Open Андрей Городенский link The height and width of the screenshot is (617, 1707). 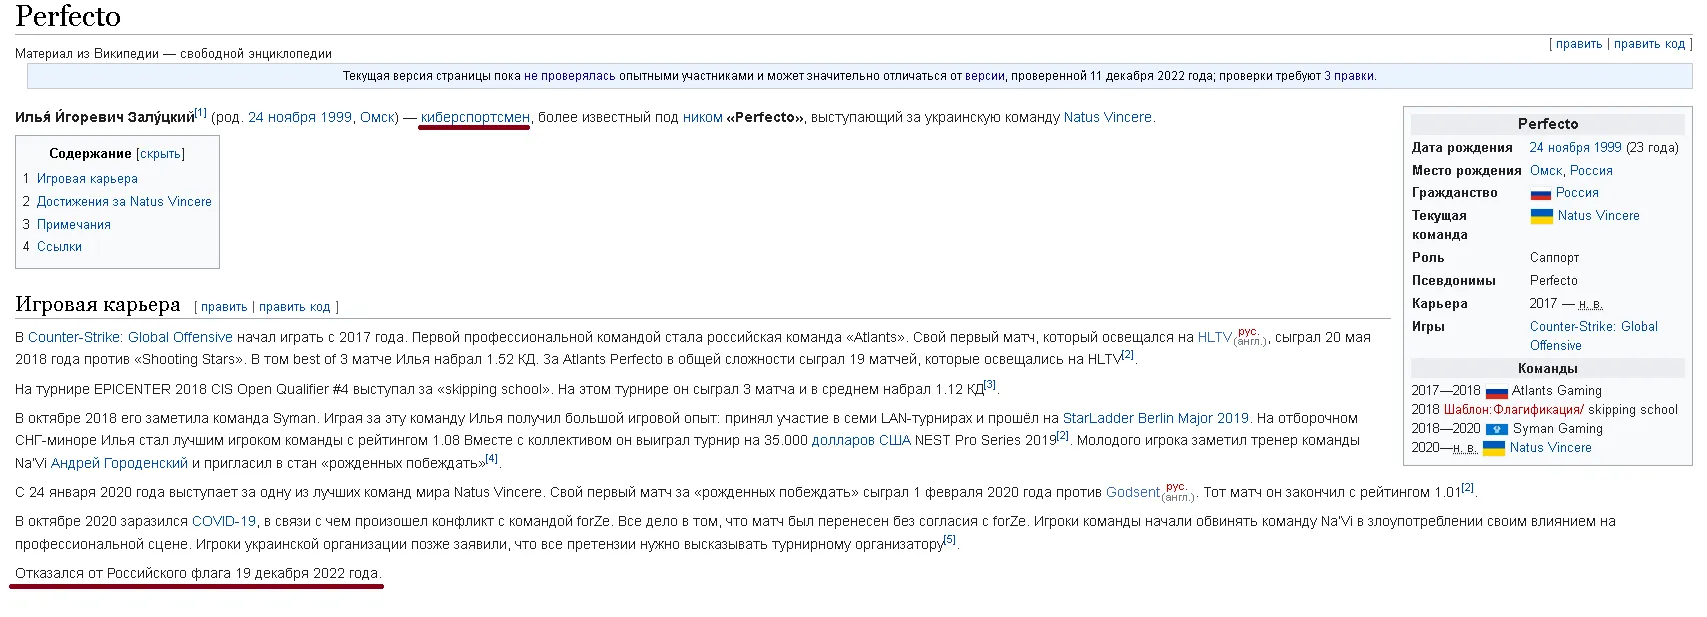119,464
